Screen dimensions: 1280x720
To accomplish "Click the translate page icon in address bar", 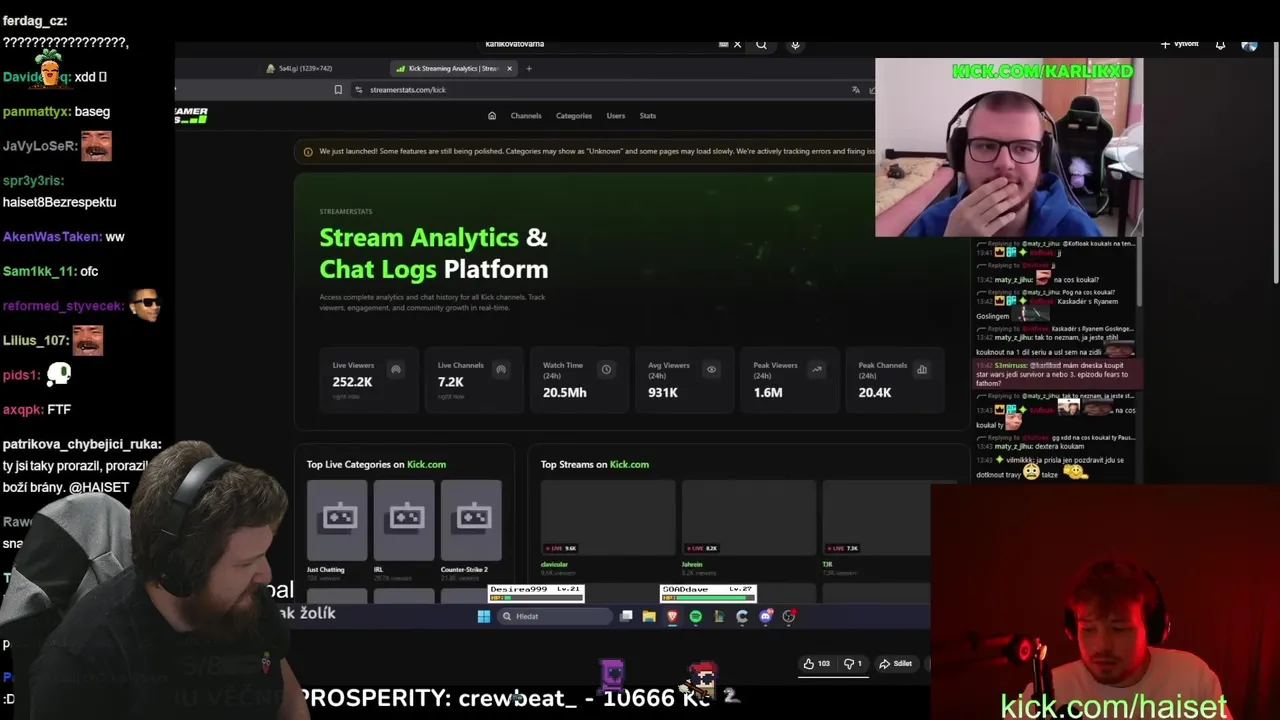I will click(855, 90).
